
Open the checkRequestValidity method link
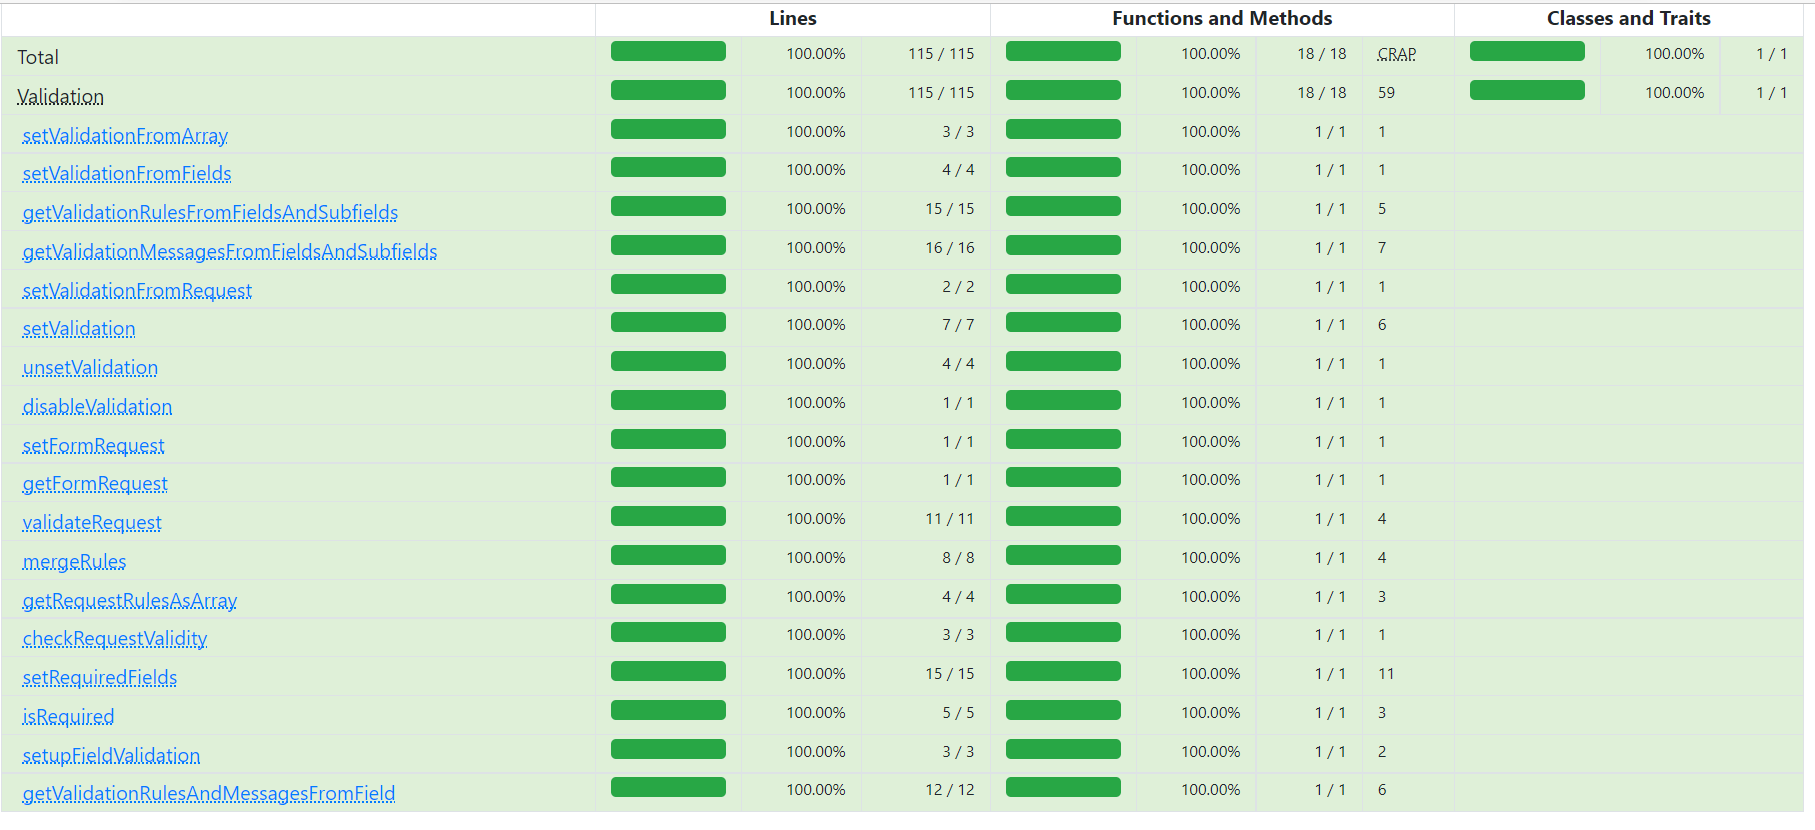pyautogui.click(x=115, y=639)
